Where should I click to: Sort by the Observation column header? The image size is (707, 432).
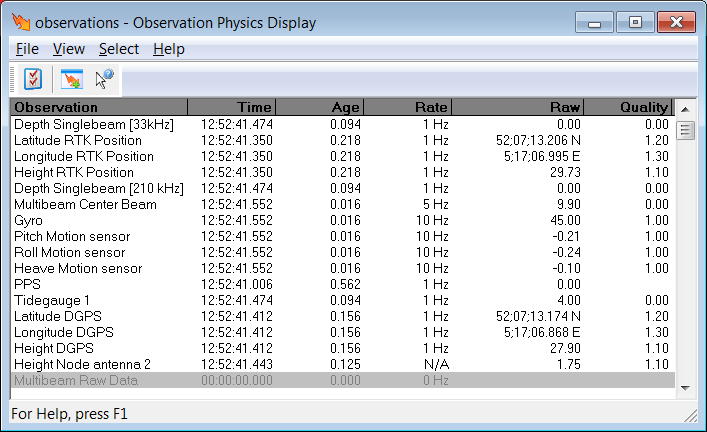tap(98, 107)
